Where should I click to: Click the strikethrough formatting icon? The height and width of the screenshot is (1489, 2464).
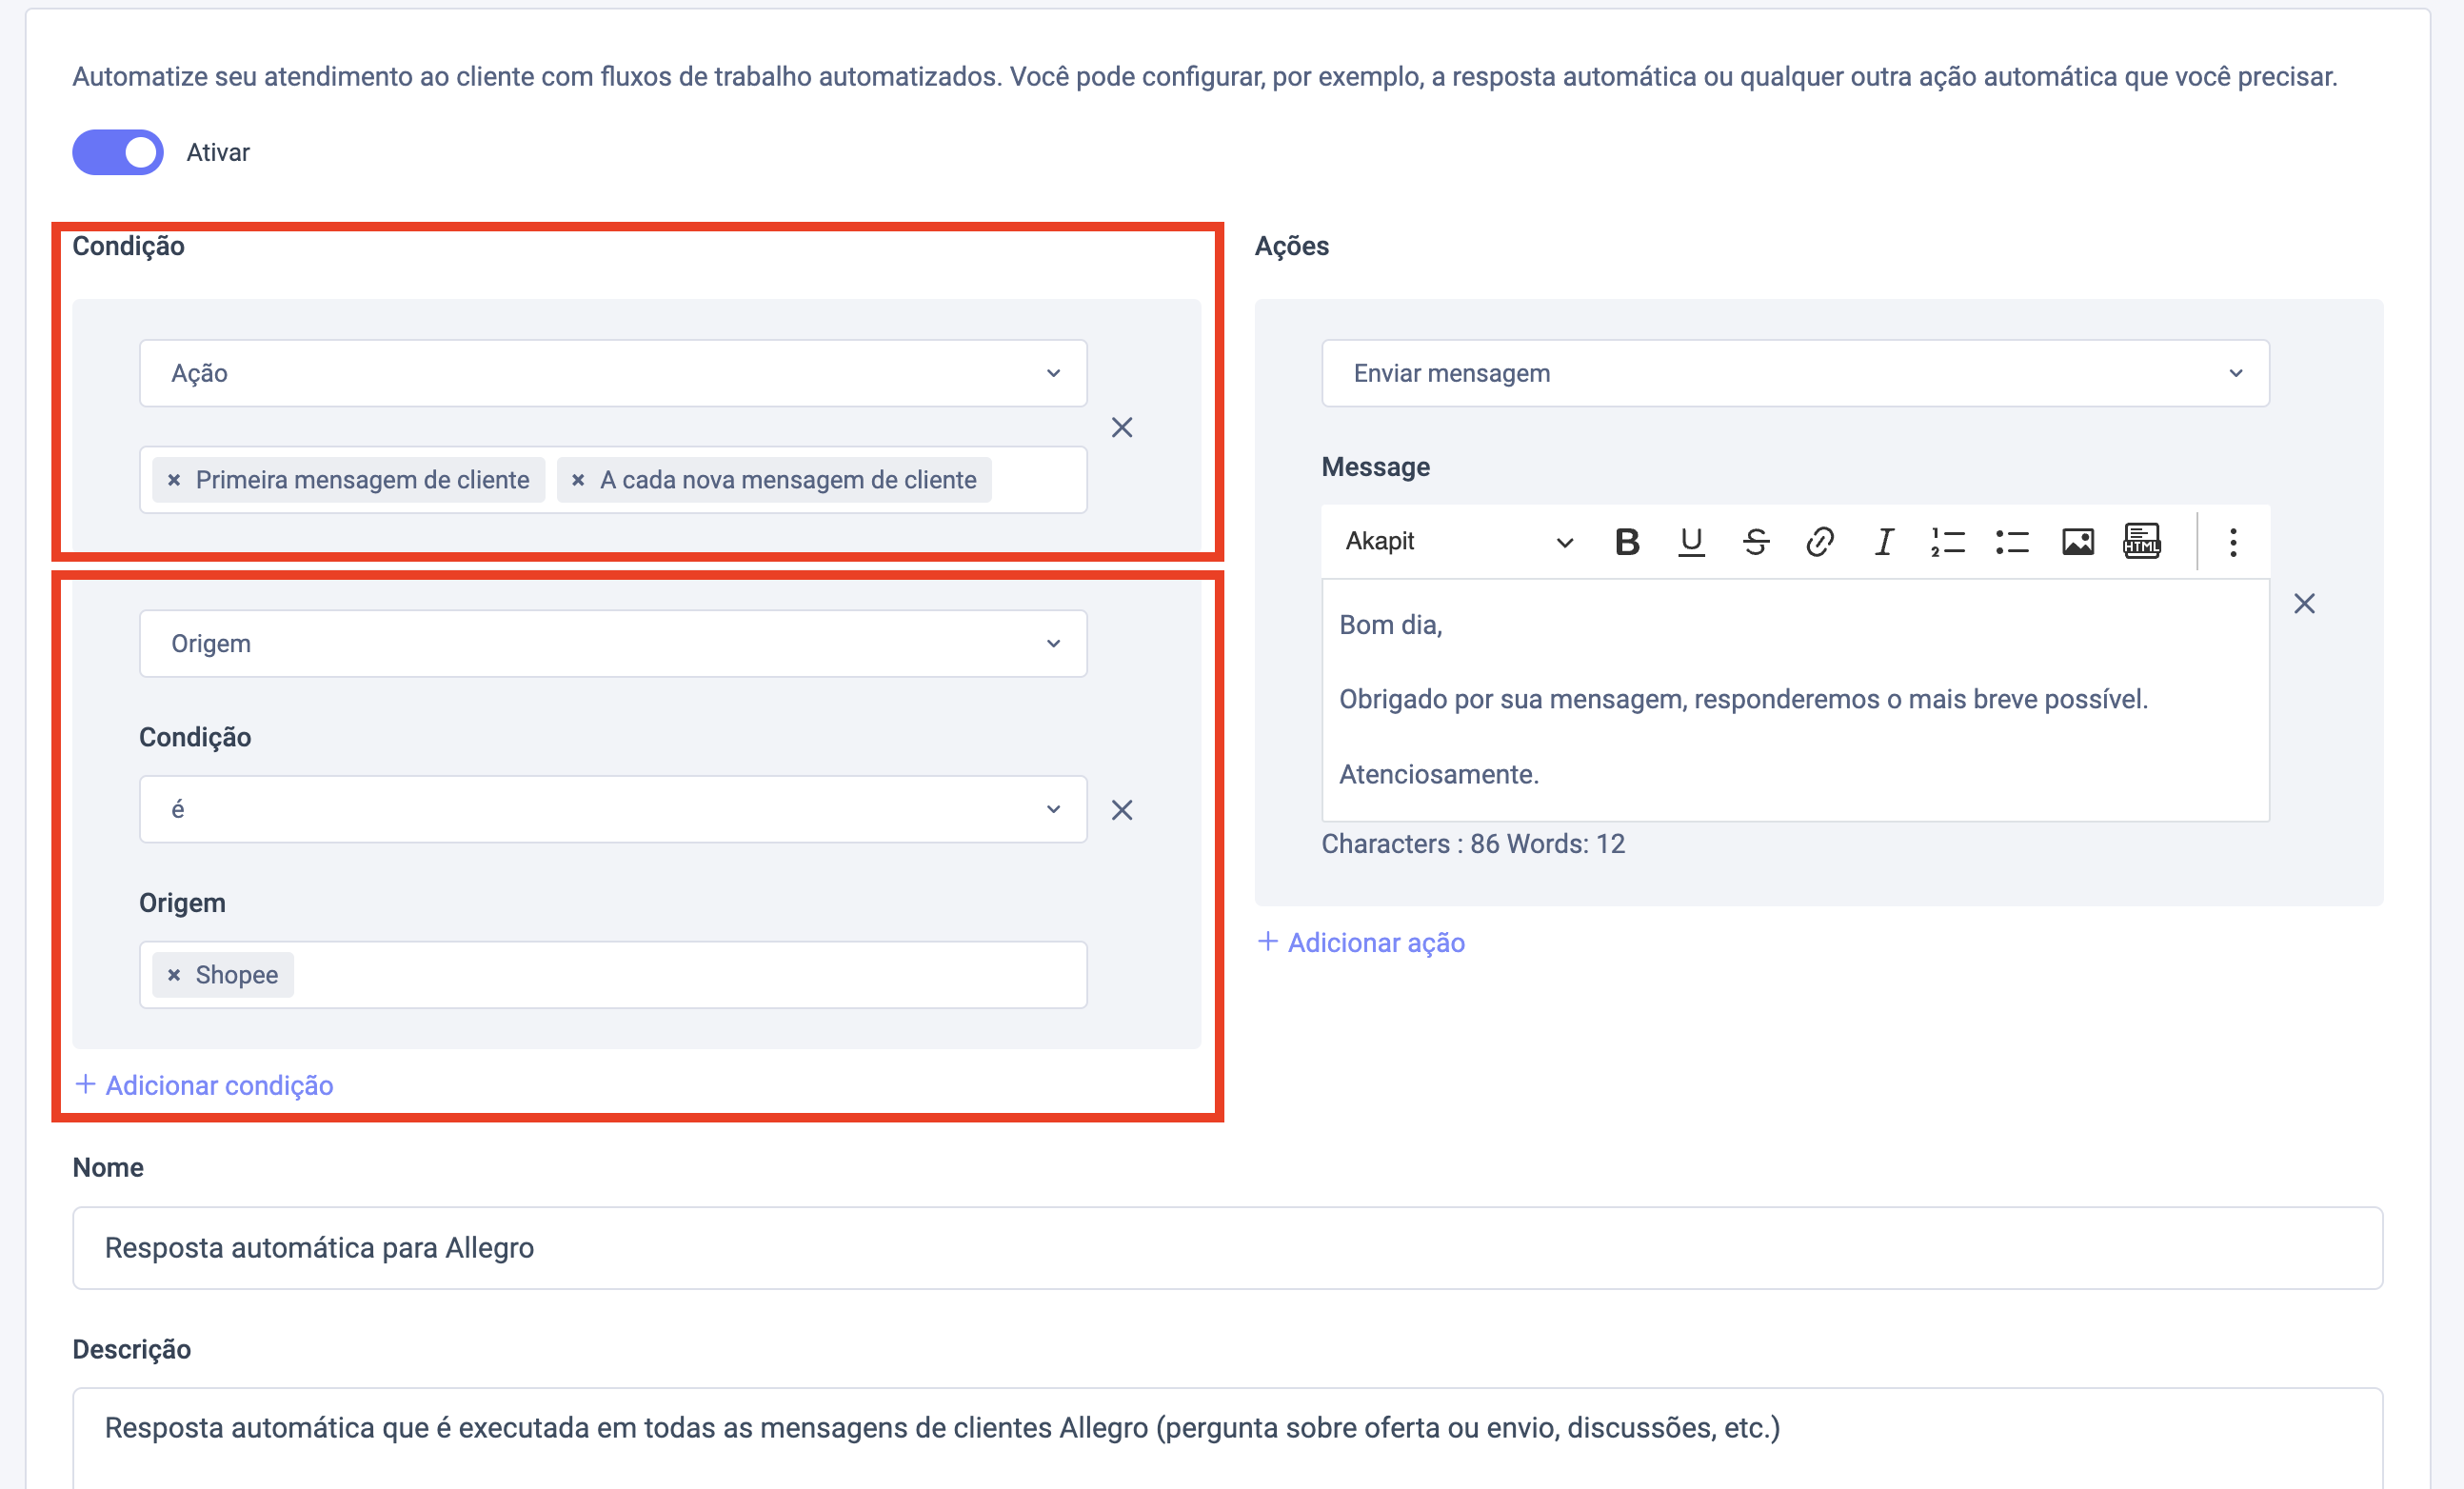(x=1756, y=541)
